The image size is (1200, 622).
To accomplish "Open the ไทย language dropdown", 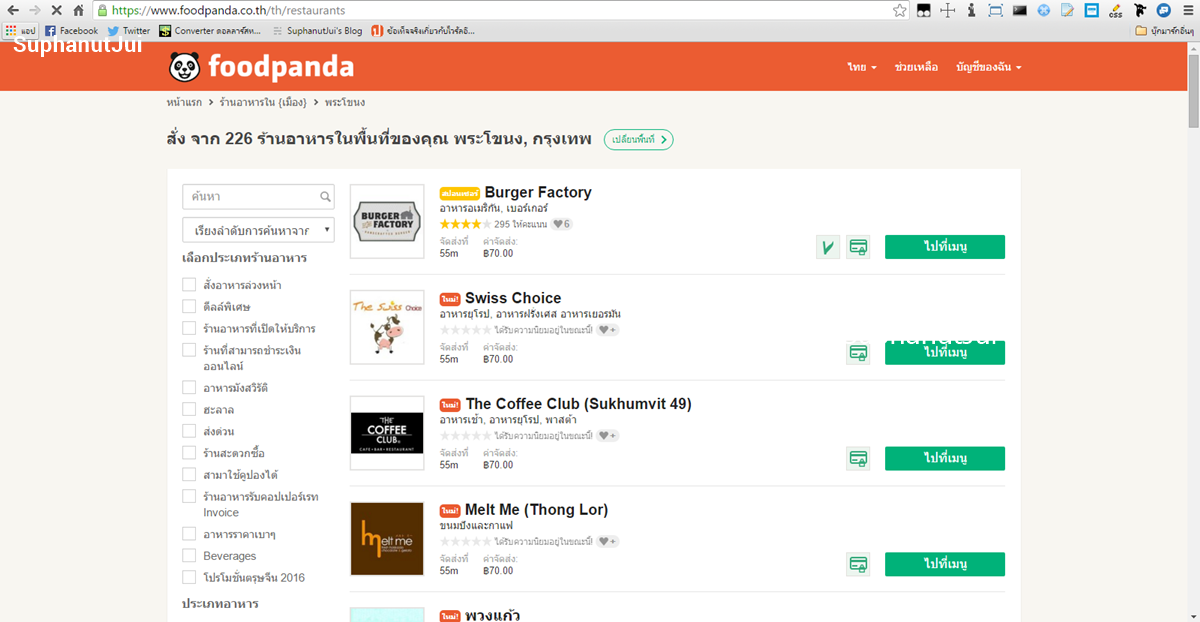I will pos(862,67).
